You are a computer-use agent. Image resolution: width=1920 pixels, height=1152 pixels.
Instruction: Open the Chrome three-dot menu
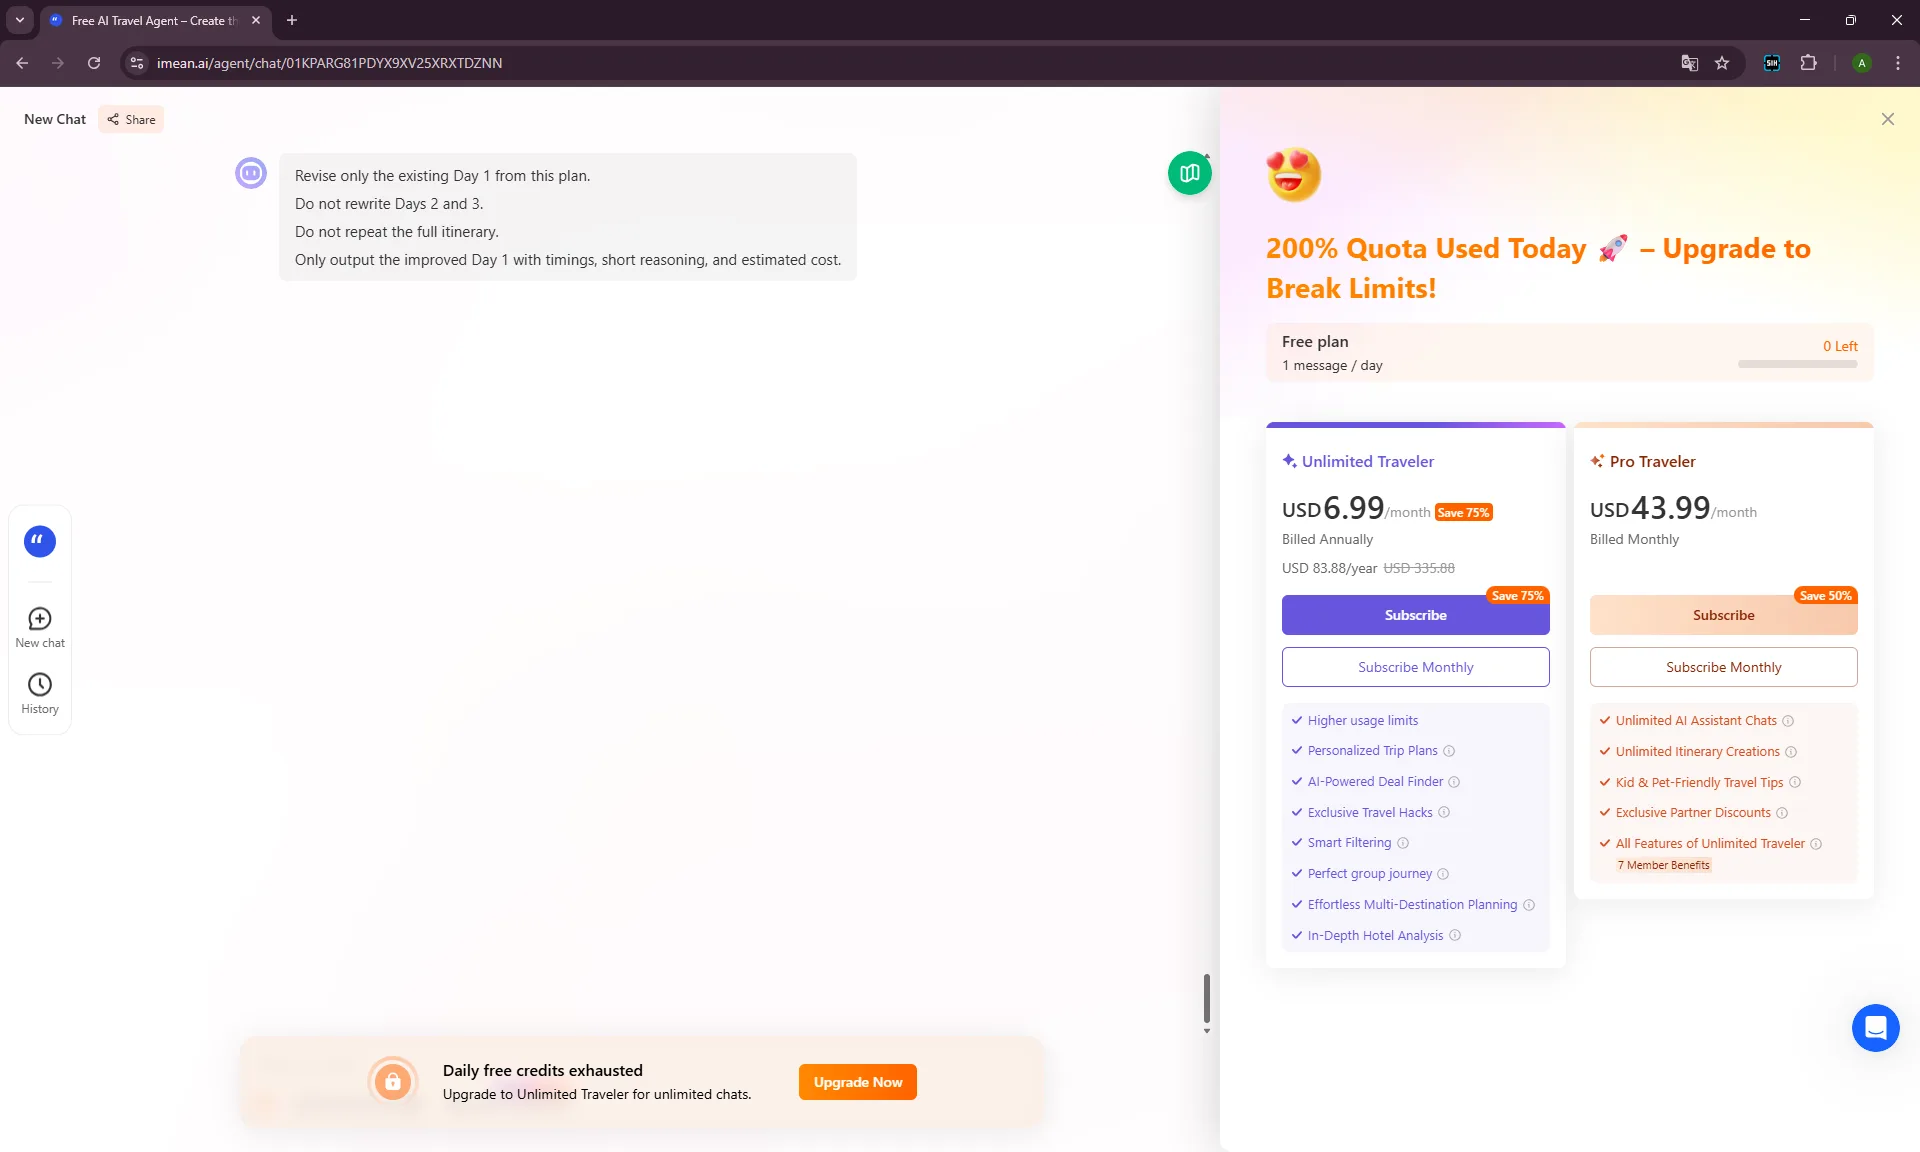(1898, 63)
